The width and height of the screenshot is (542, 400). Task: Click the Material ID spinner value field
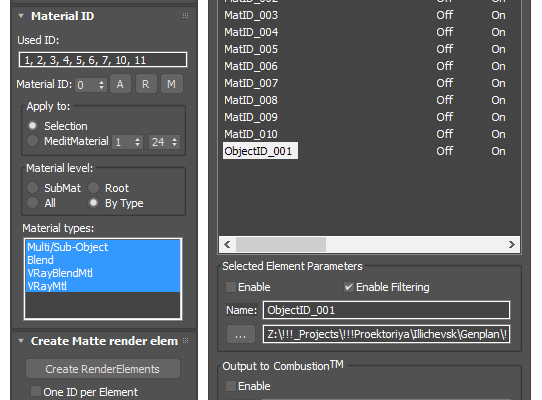click(x=86, y=85)
